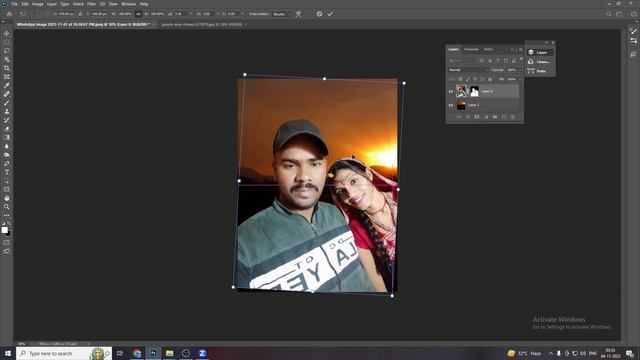Commit the transform with the checkmark
Viewport: 640px width, 360px height.
tap(330, 14)
